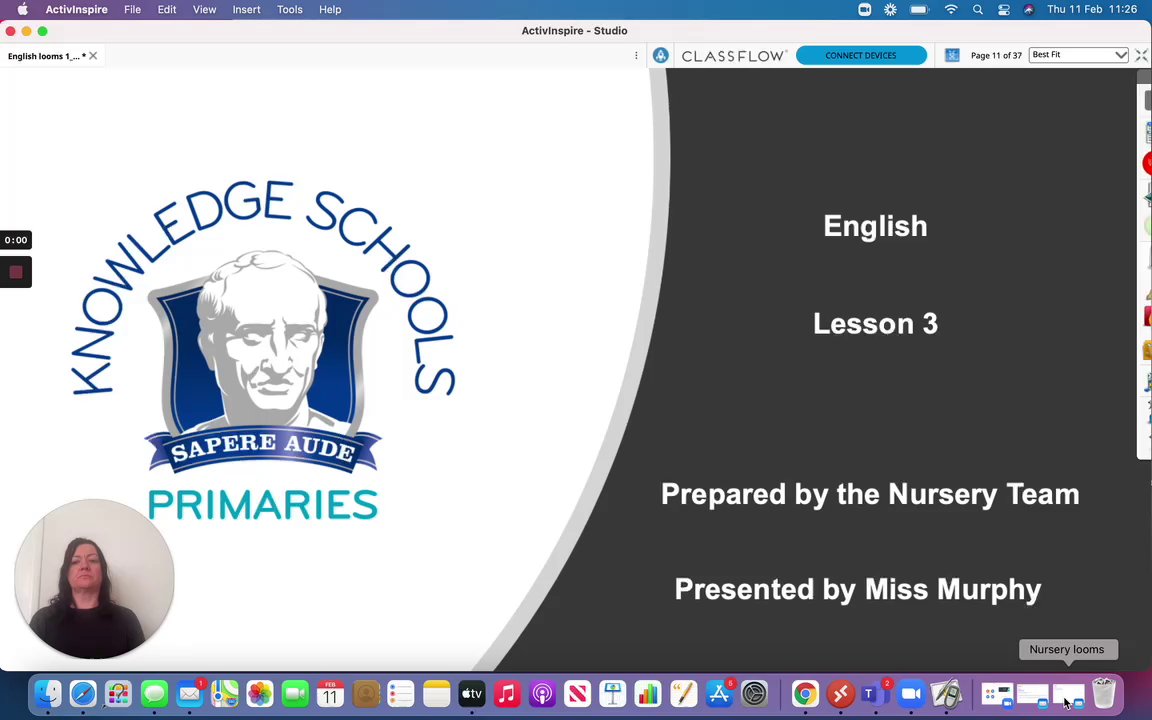The width and height of the screenshot is (1152, 720).
Task: Open Messages from the Dock
Action: point(154,694)
